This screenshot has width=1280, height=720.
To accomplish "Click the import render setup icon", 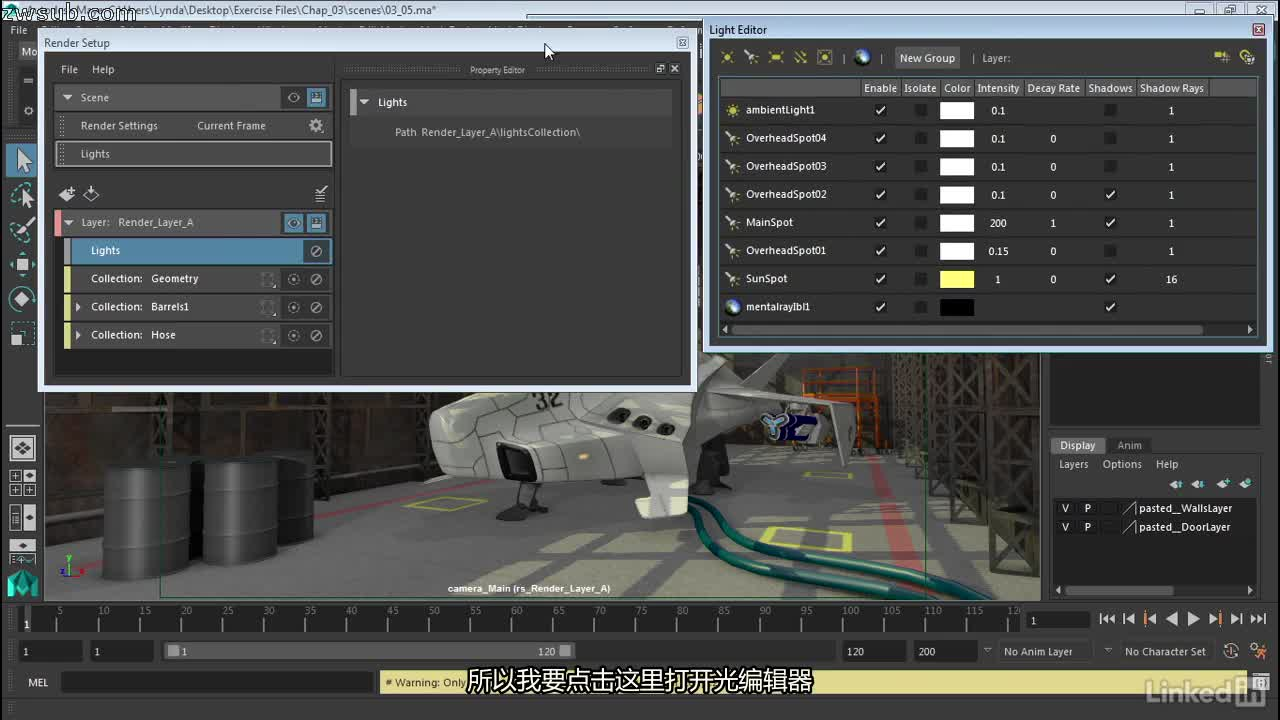I will tap(91, 193).
